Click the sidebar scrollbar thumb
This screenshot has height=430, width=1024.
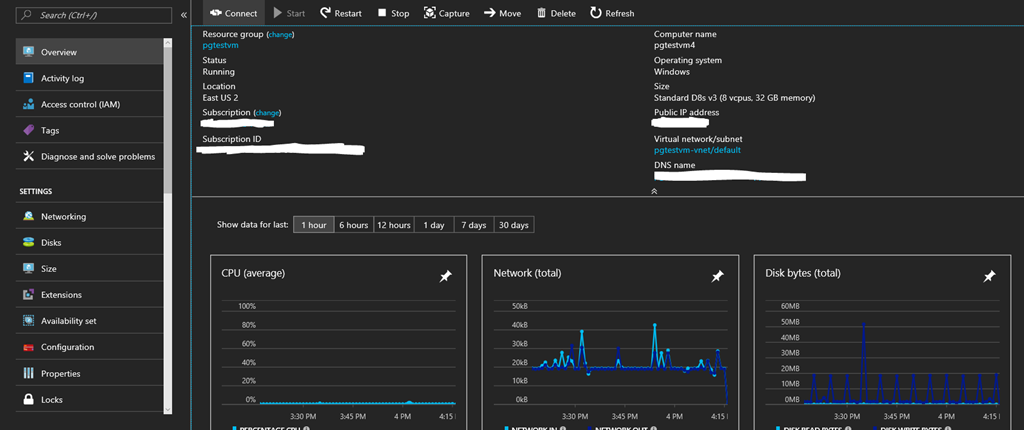click(168, 121)
